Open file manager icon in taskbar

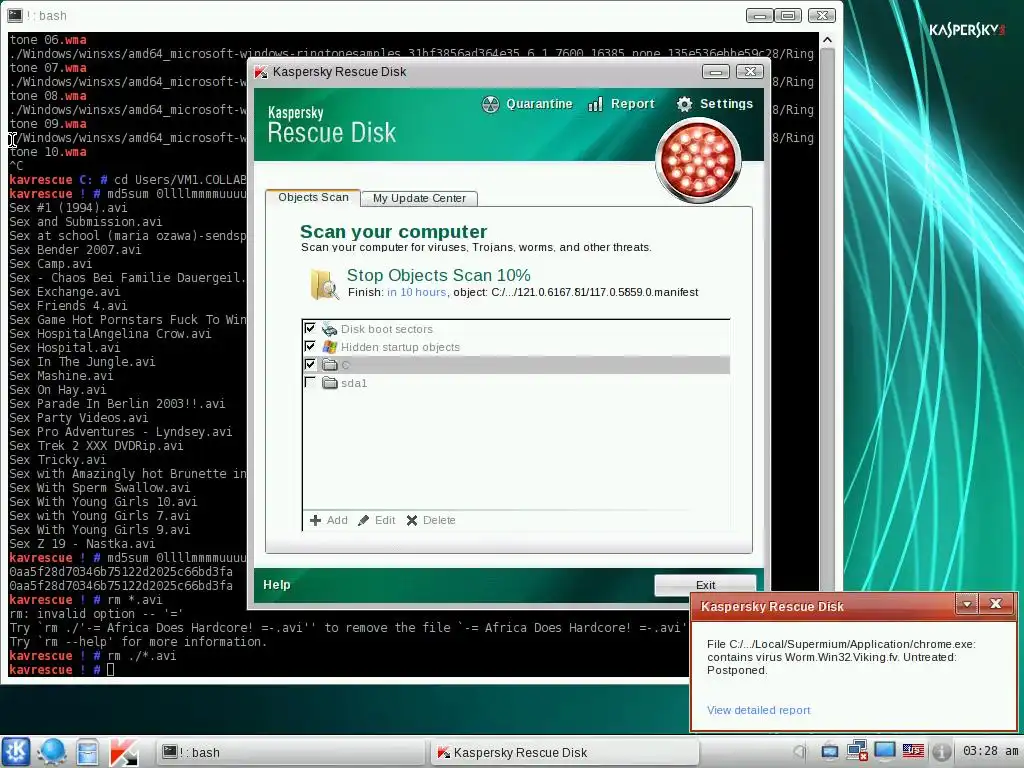pyautogui.click(x=87, y=752)
